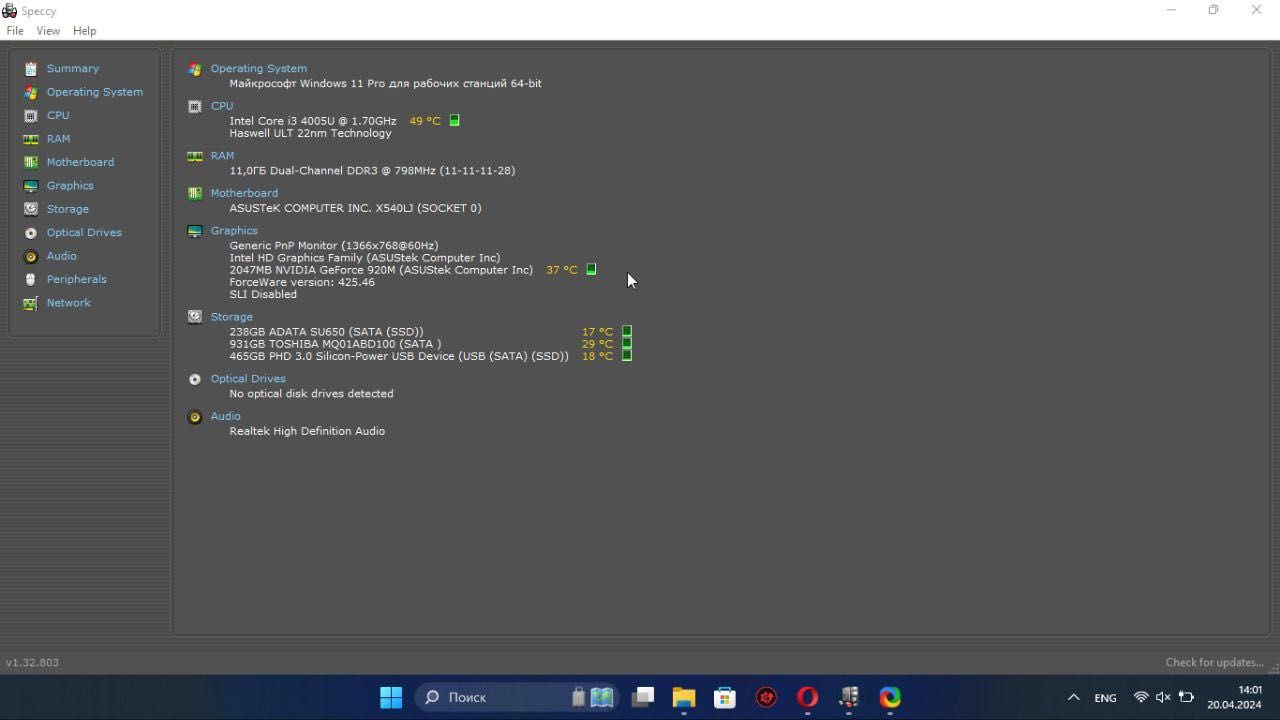The width and height of the screenshot is (1280, 720).
Task: Click the 465GB PHD 3.0 Silicon-Power entry
Action: pos(399,356)
